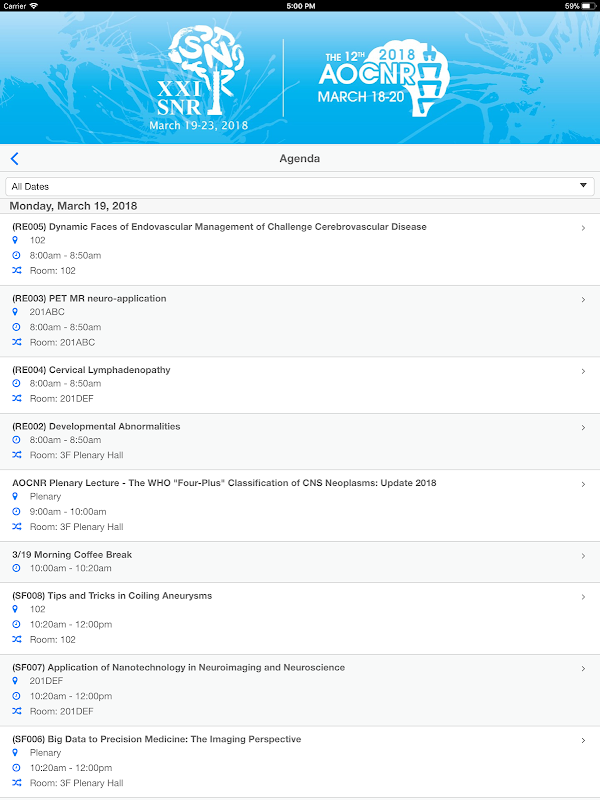The height and width of the screenshot is (800, 600).
Task: Open SF008 Tips and Tricks in Coiling Aneurysms
Action: [300, 618]
